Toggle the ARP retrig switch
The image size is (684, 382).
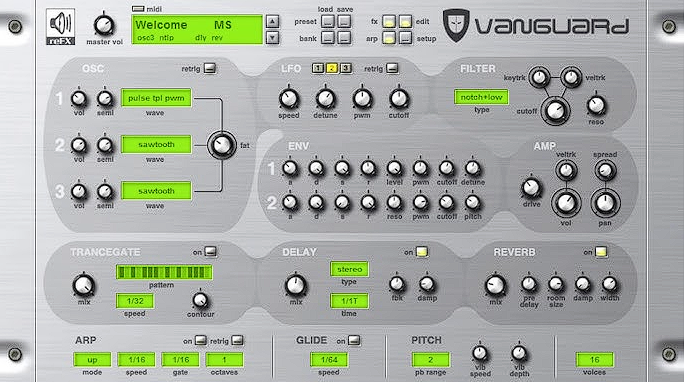coord(237,340)
